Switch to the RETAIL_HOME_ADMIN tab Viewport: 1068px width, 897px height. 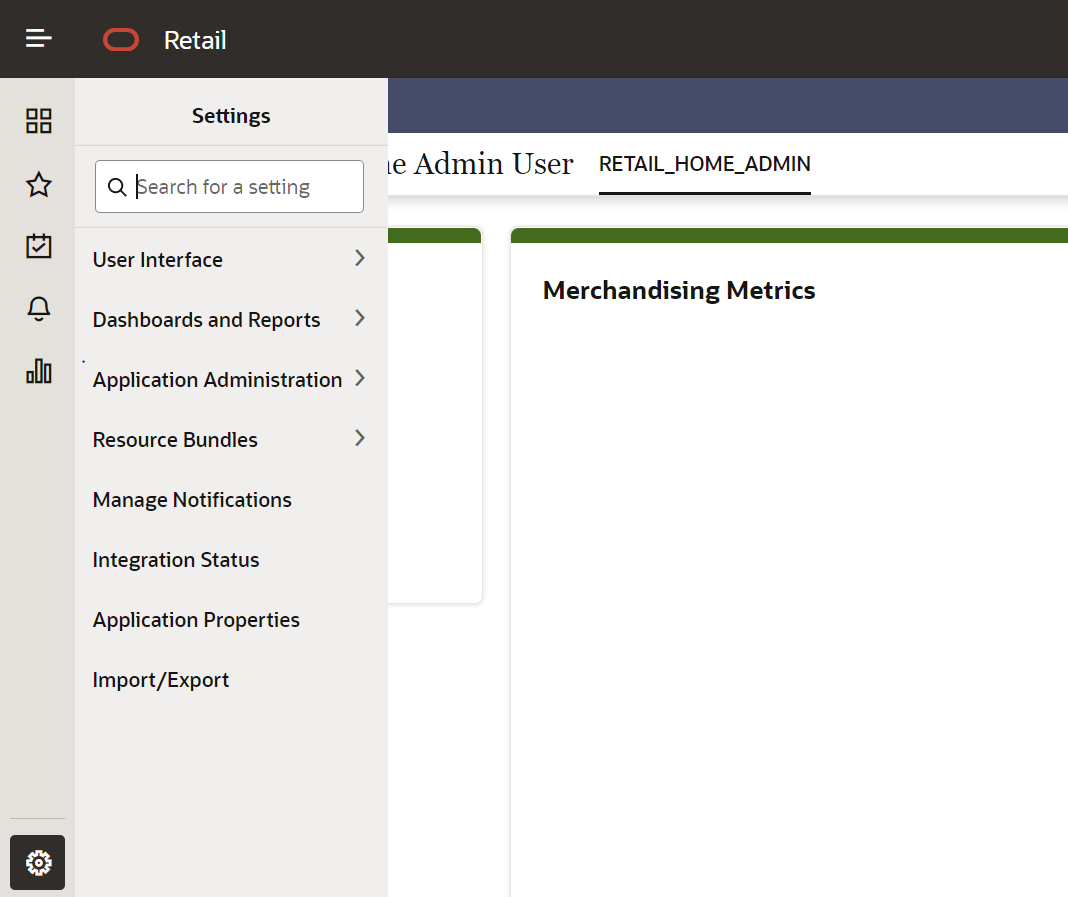tap(704, 164)
